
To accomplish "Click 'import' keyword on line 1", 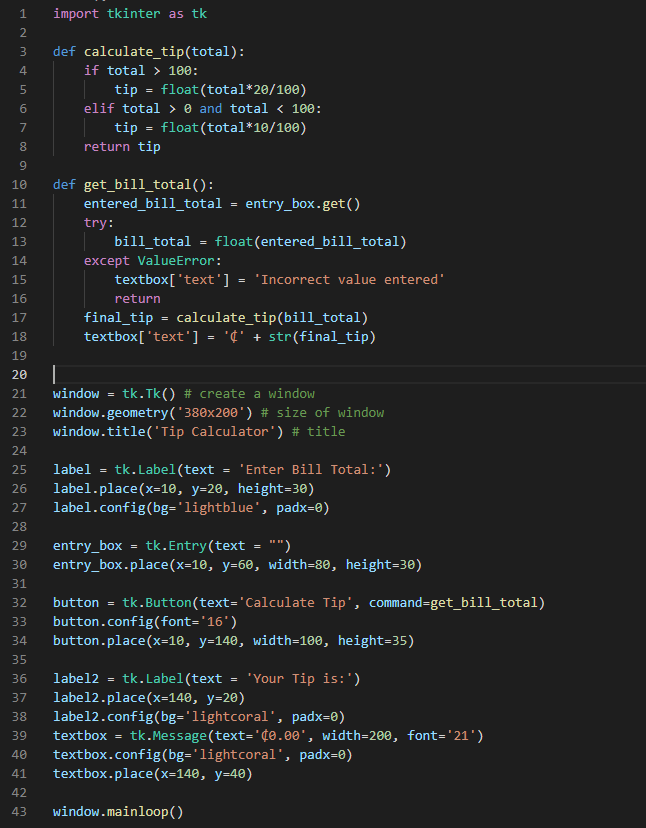I will (x=76, y=14).
